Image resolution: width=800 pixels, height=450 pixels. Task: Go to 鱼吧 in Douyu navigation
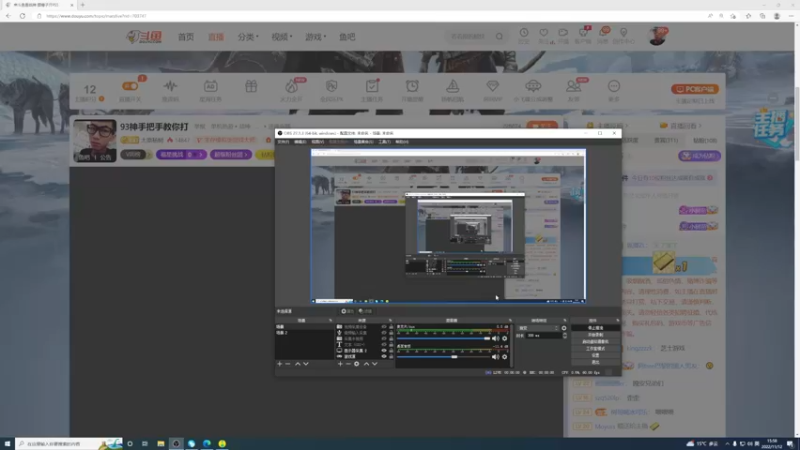[x=347, y=37]
